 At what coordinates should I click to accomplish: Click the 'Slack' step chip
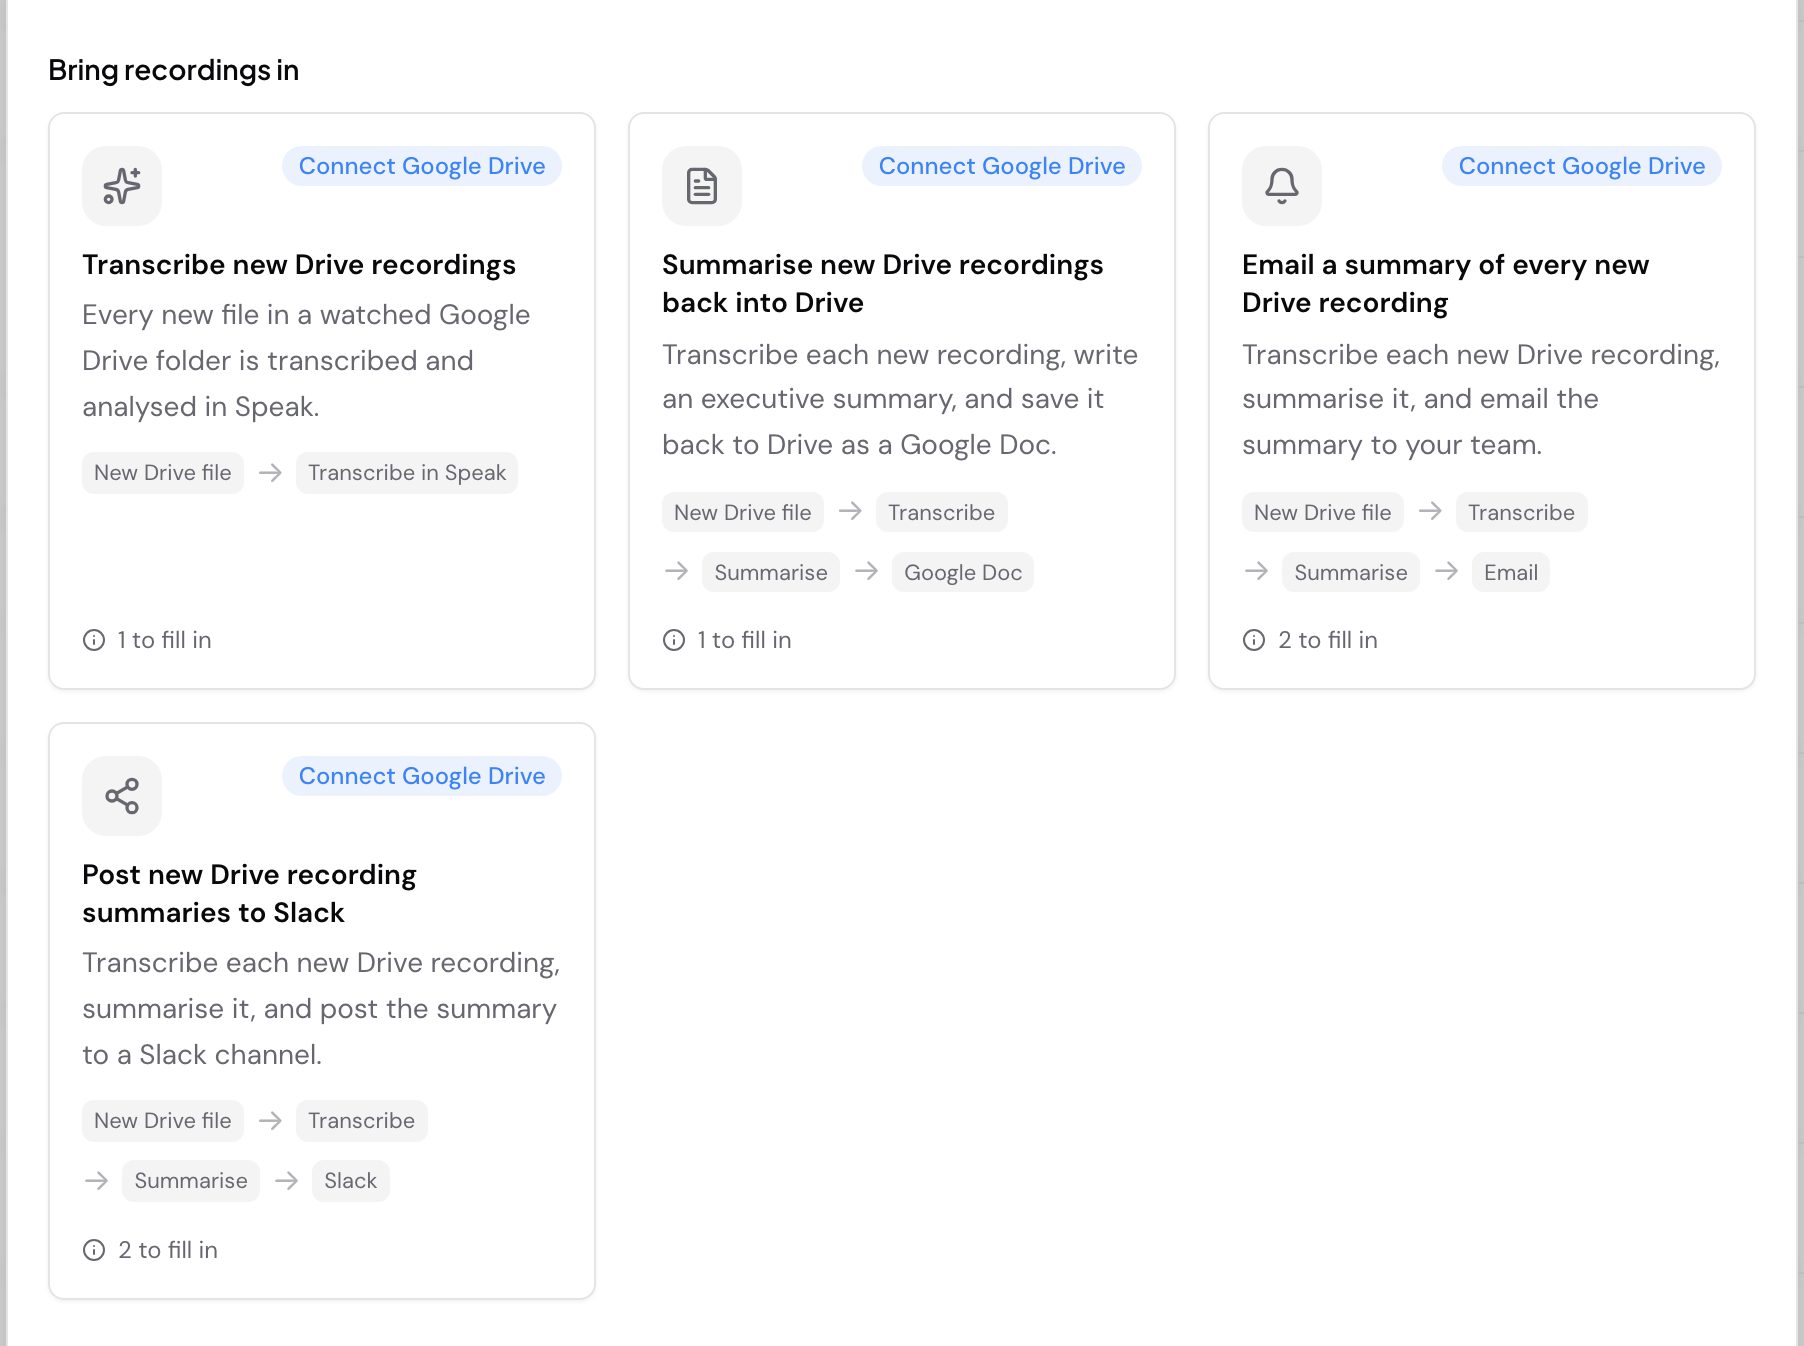(x=351, y=1181)
